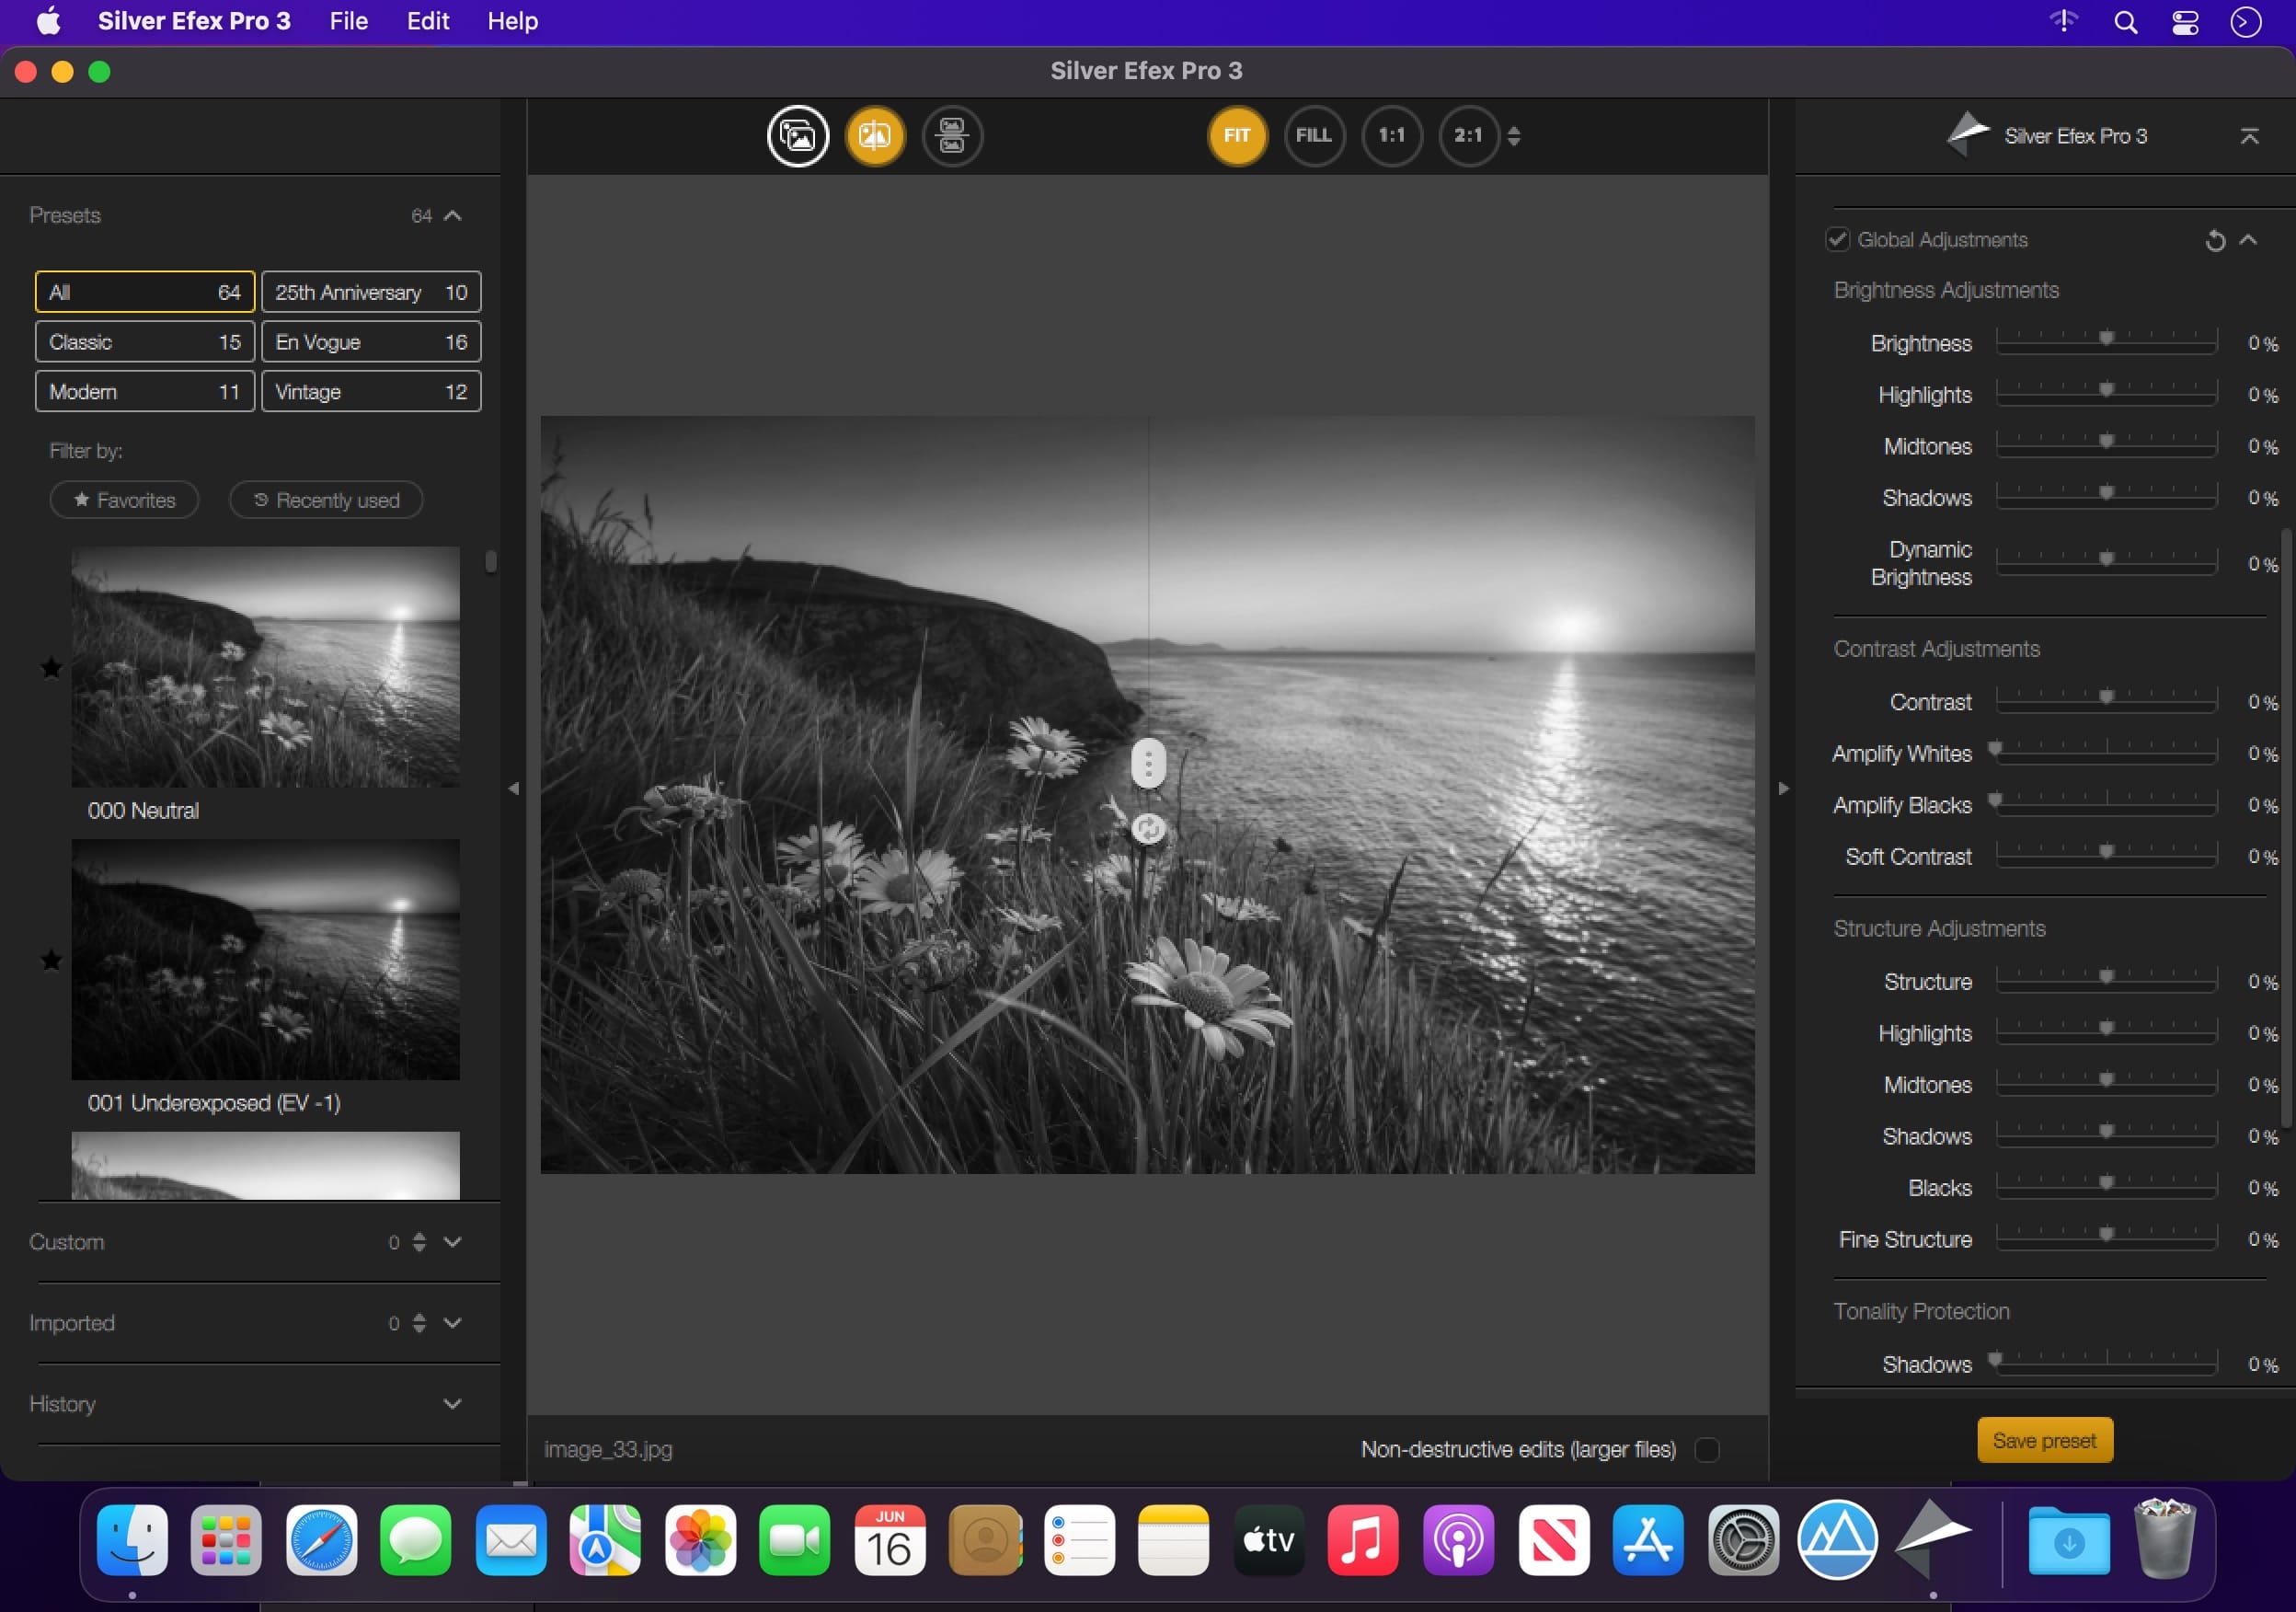This screenshot has width=2296, height=1612.
Task: Collapse the right adjustments panel arrow
Action: (x=1783, y=789)
